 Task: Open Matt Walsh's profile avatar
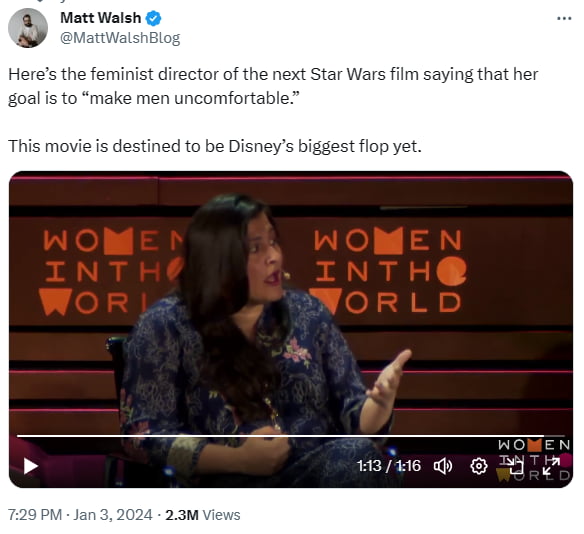point(28,28)
